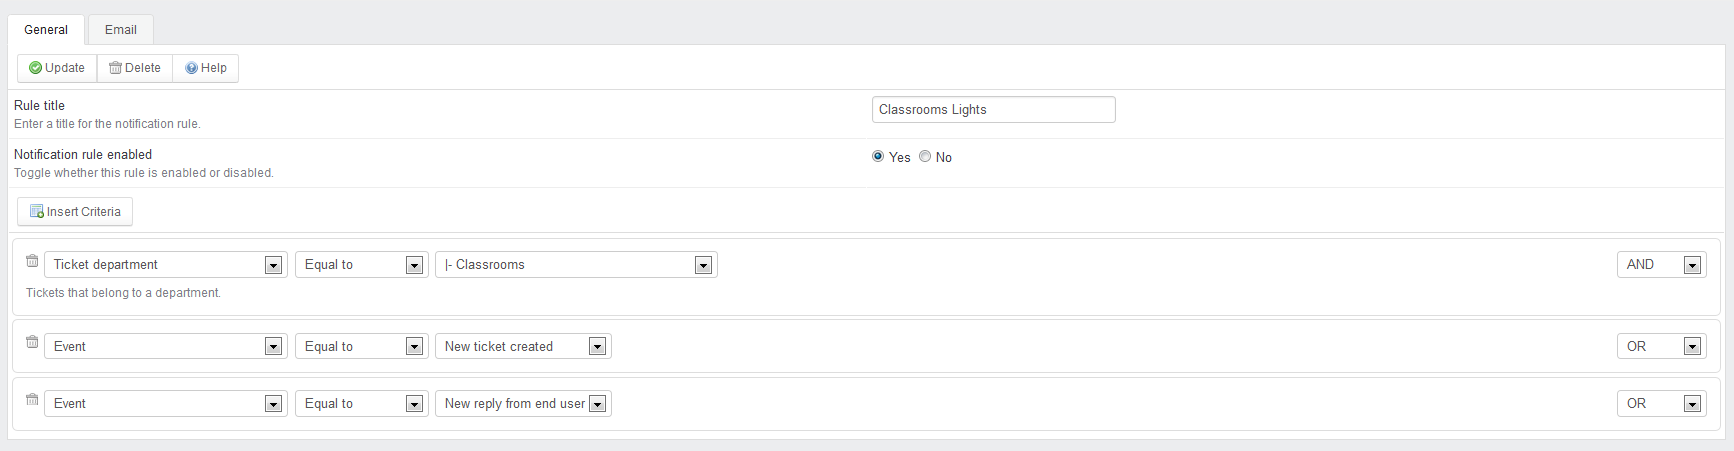Open the last row's OR operator dropdown
Viewport: 1734px width, 451px height.
(x=1661, y=404)
